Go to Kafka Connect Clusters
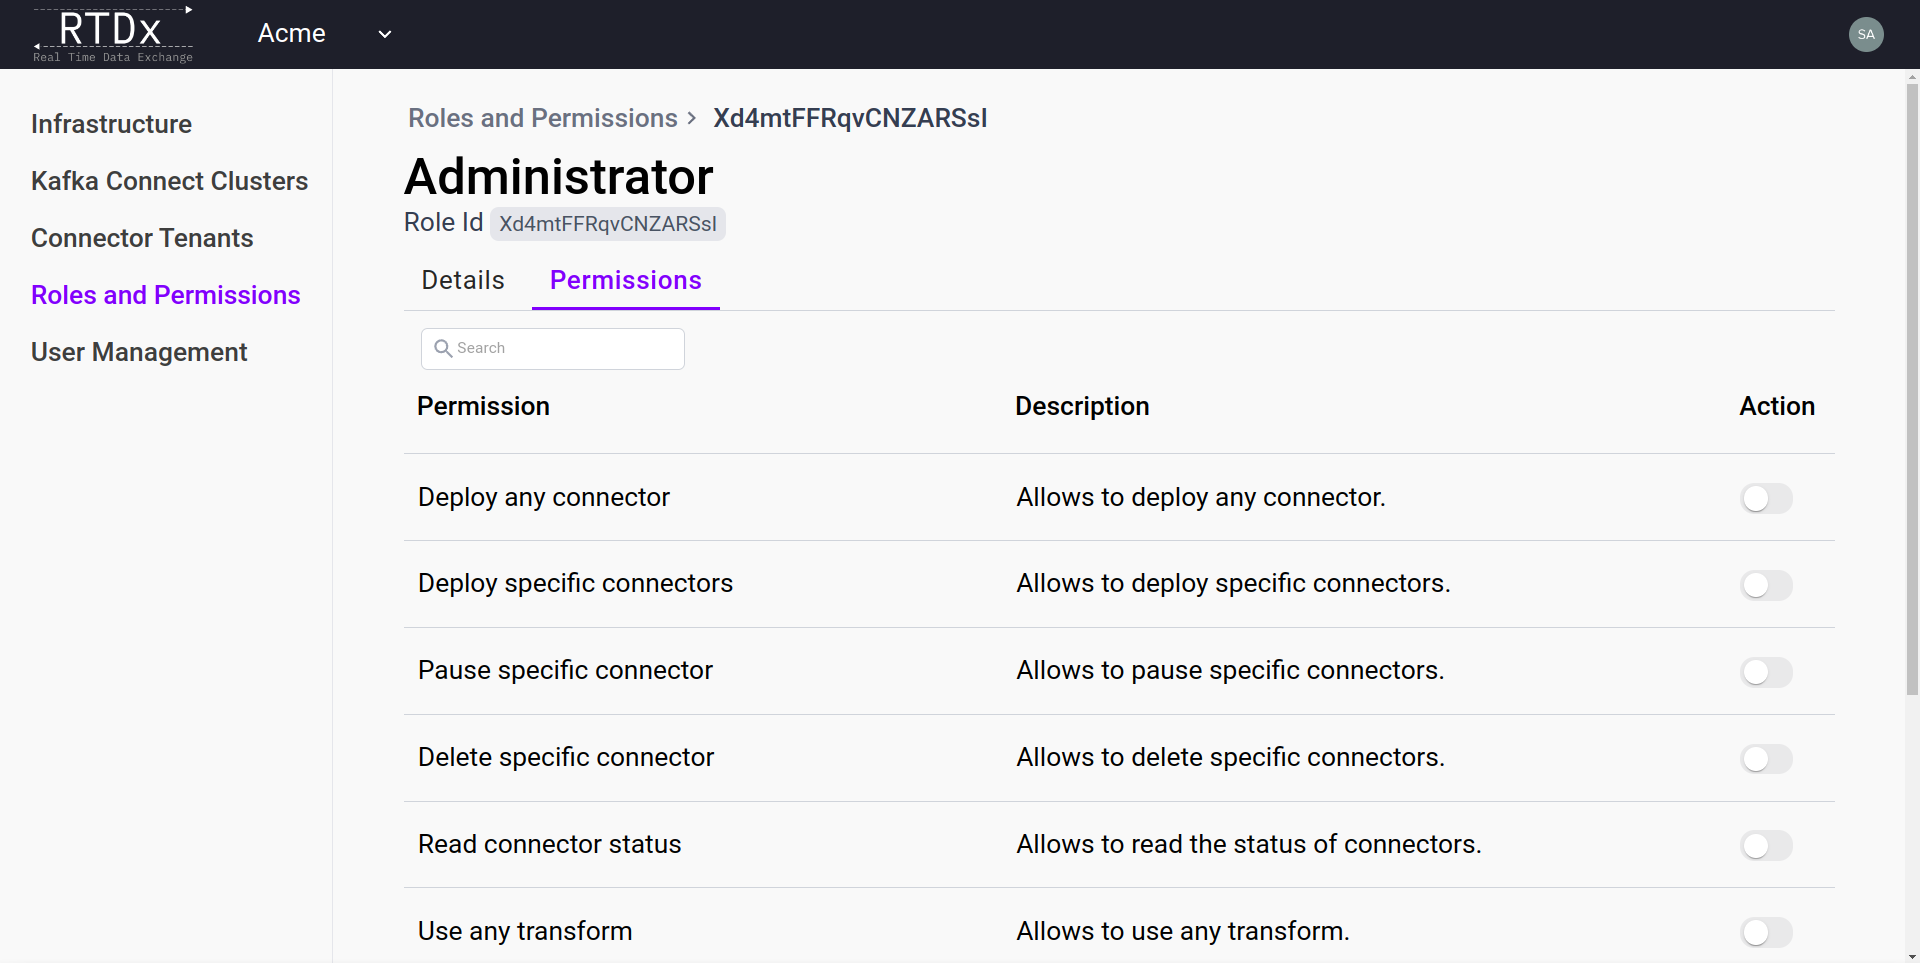Viewport: 1920px width, 963px height. pos(169,181)
